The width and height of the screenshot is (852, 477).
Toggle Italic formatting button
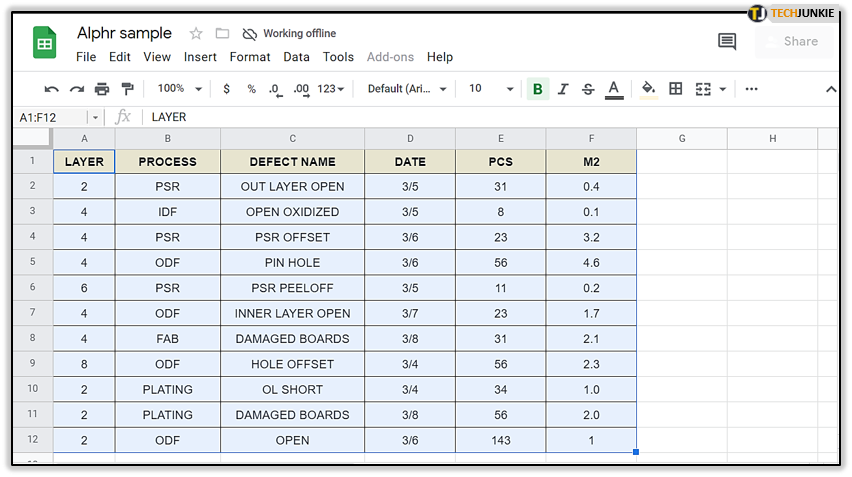click(x=563, y=89)
